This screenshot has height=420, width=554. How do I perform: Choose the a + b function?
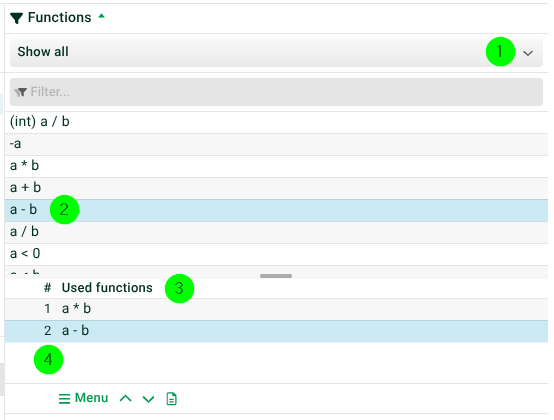pos(276,188)
